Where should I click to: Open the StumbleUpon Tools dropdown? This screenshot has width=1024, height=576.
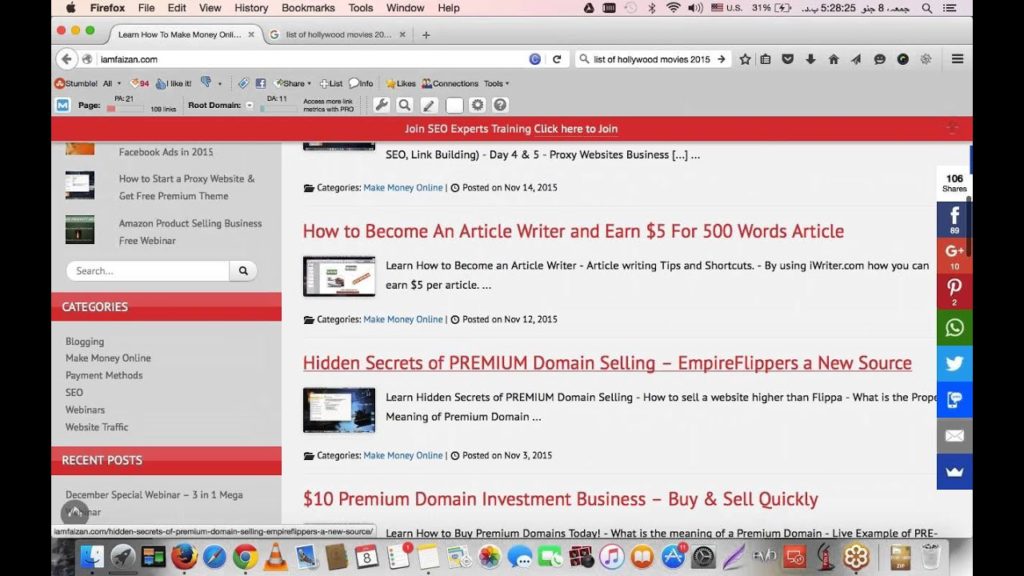496,84
